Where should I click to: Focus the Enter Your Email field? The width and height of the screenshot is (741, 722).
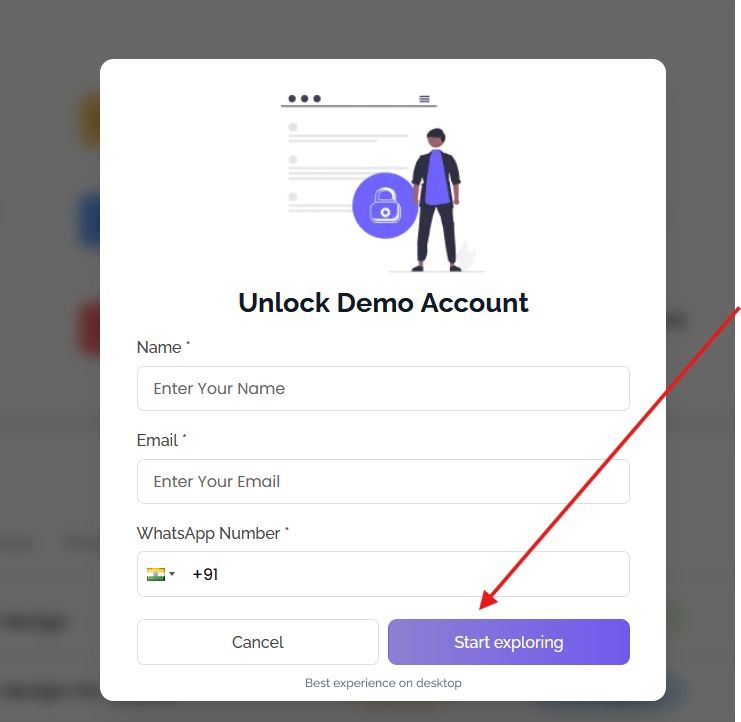(x=383, y=481)
